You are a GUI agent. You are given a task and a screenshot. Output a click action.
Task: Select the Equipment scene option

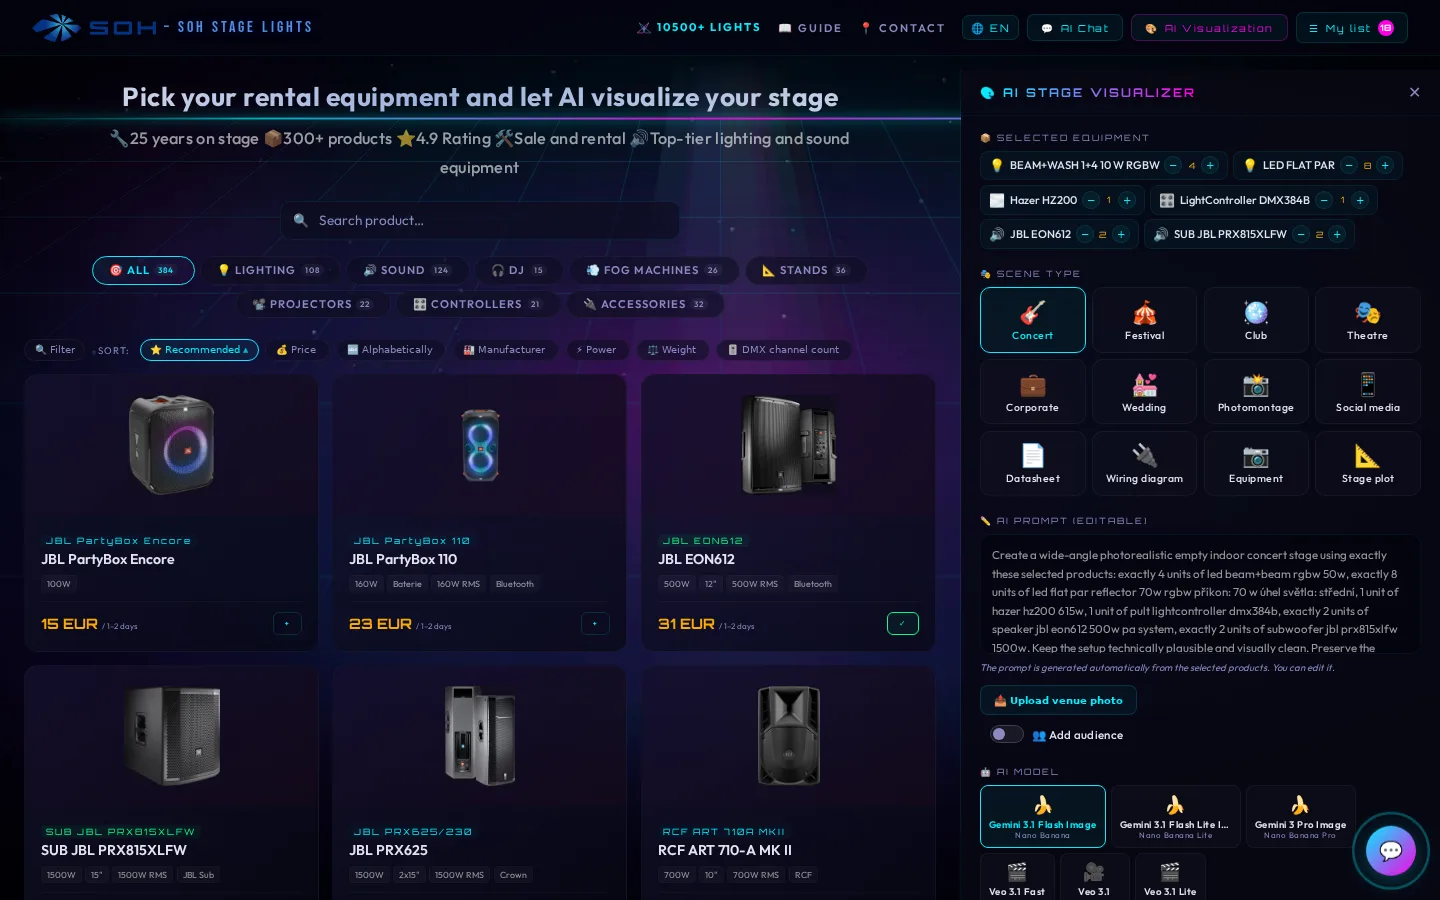click(1256, 463)
